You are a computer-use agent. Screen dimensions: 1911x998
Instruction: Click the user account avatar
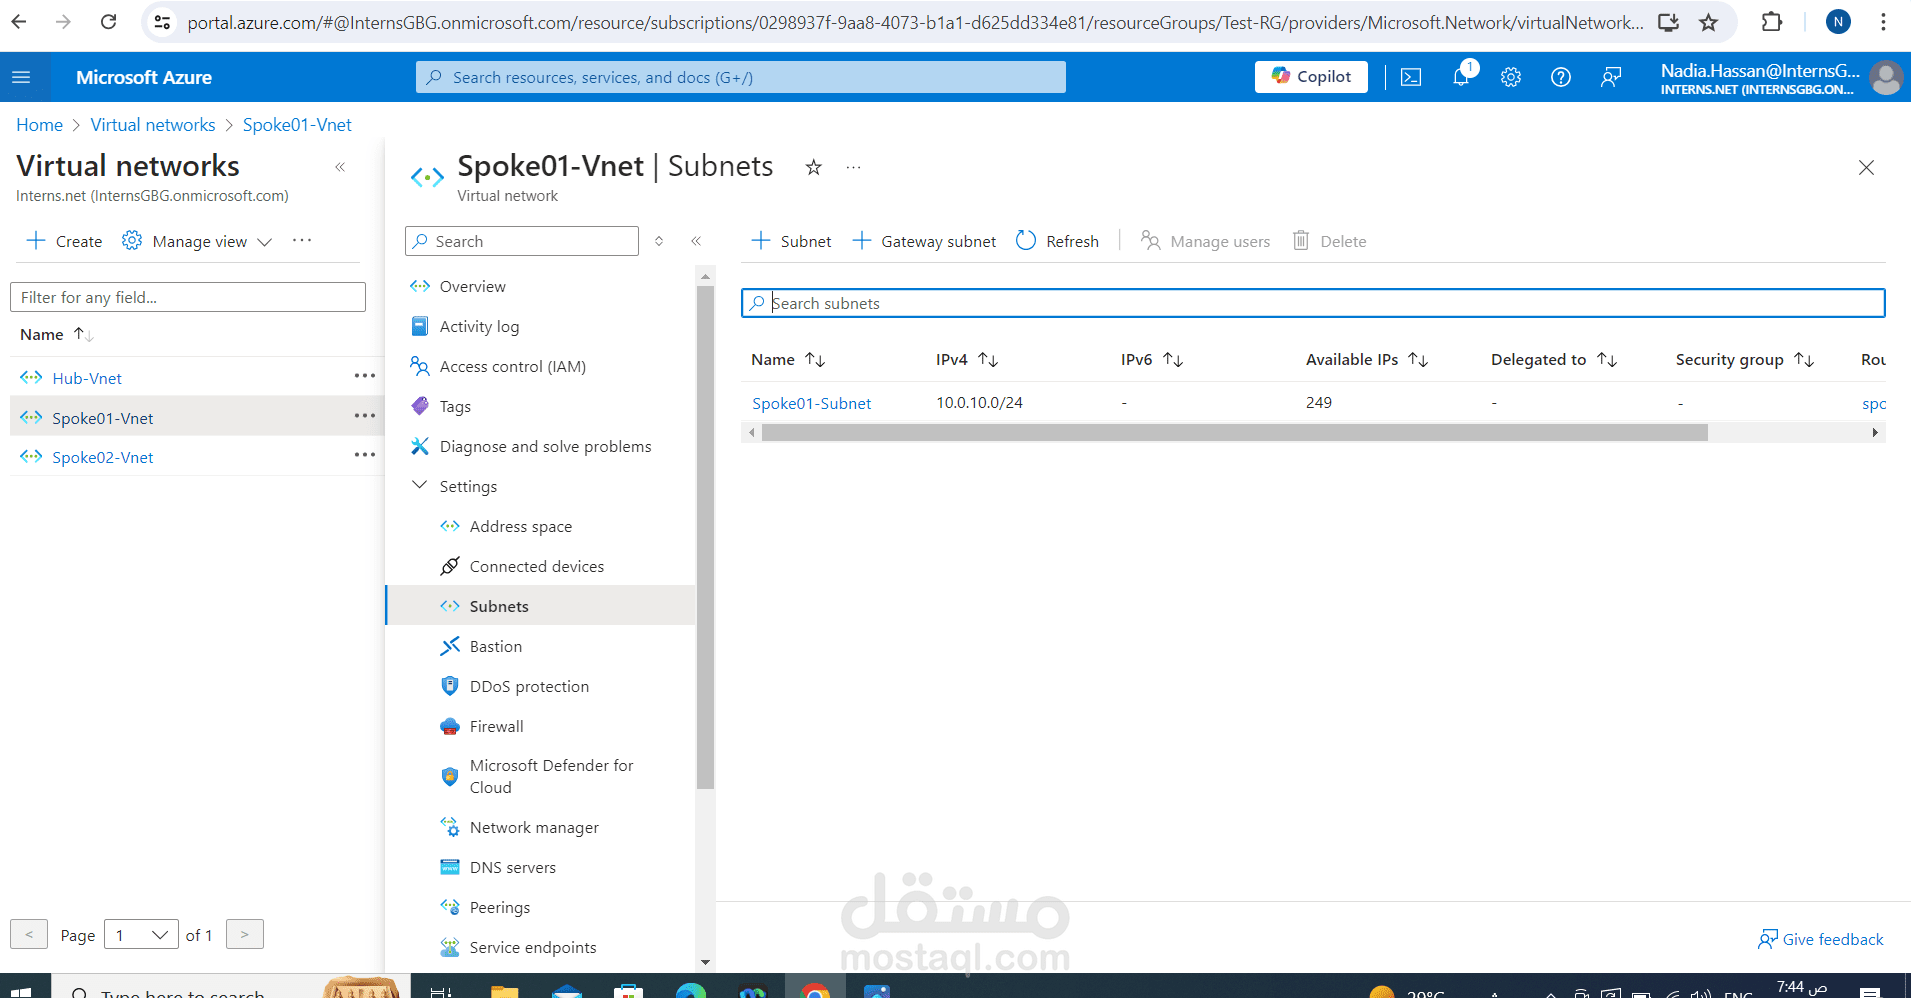pos(1886,78)
